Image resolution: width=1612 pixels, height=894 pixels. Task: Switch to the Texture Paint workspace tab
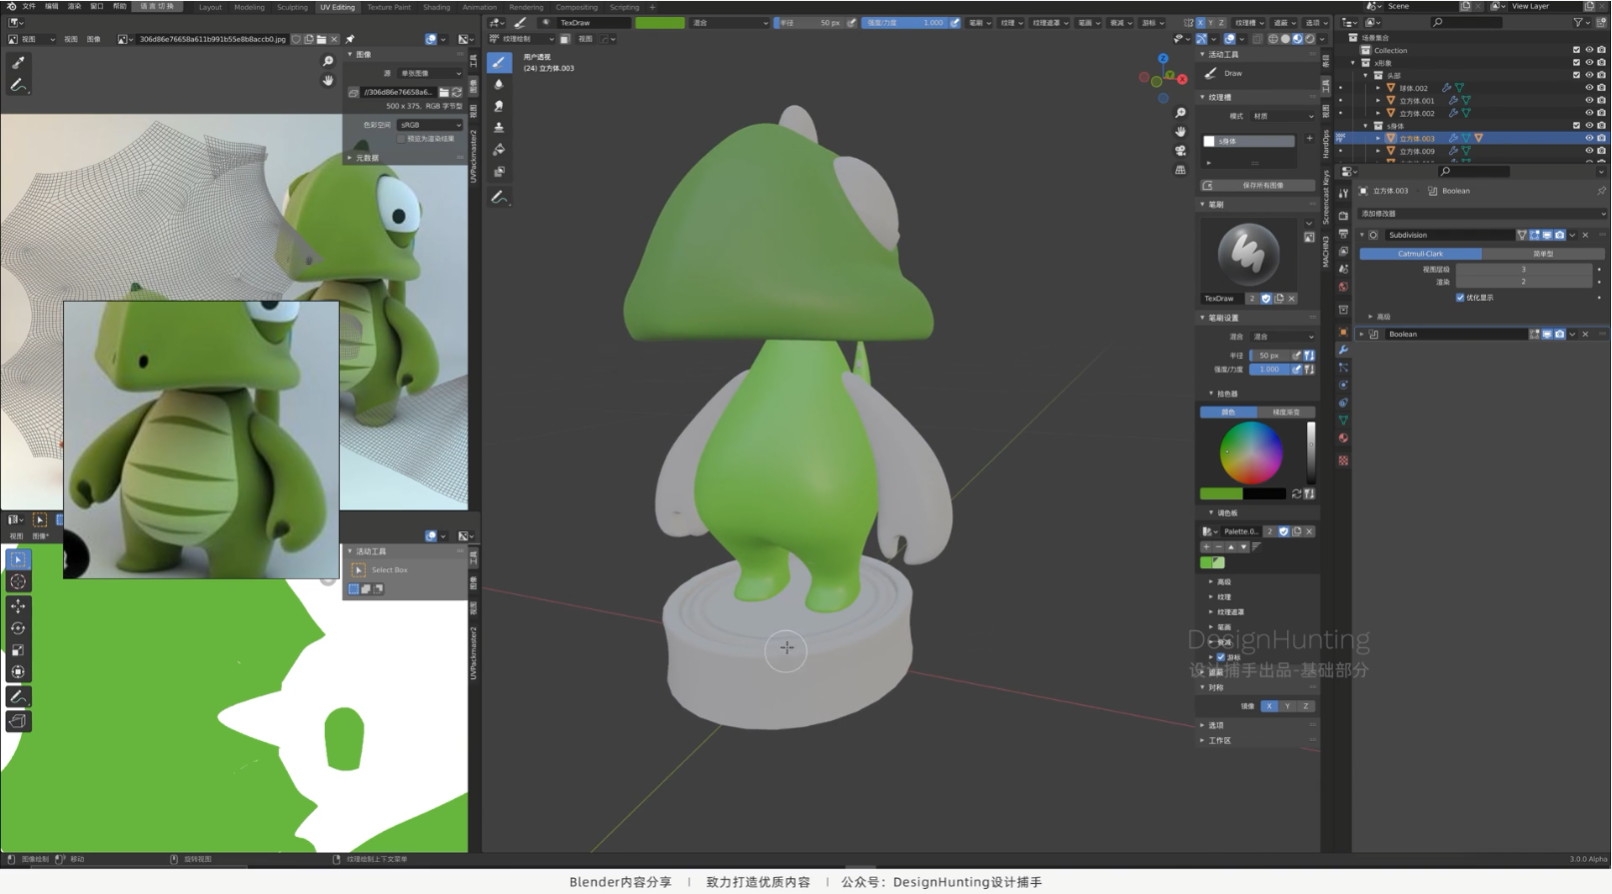389,7
